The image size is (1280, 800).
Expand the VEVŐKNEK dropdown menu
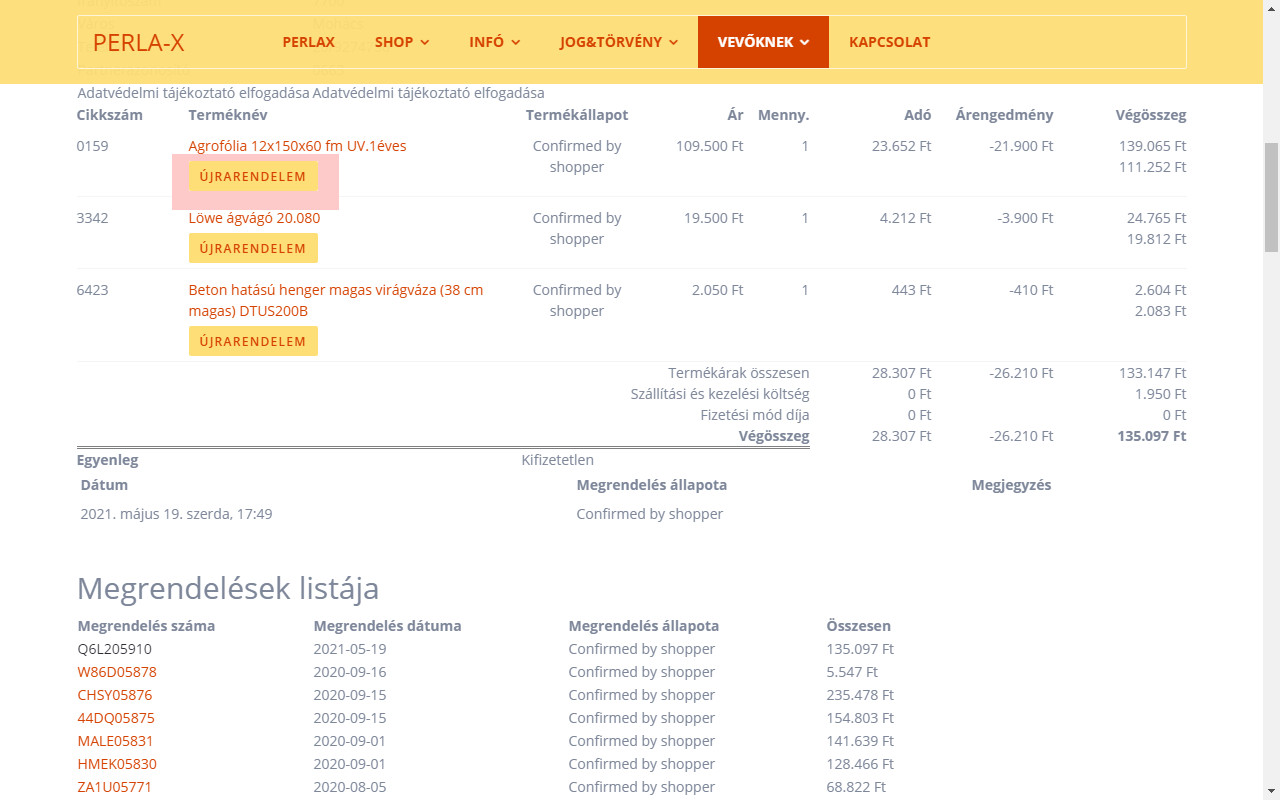[x=763, y=42]
